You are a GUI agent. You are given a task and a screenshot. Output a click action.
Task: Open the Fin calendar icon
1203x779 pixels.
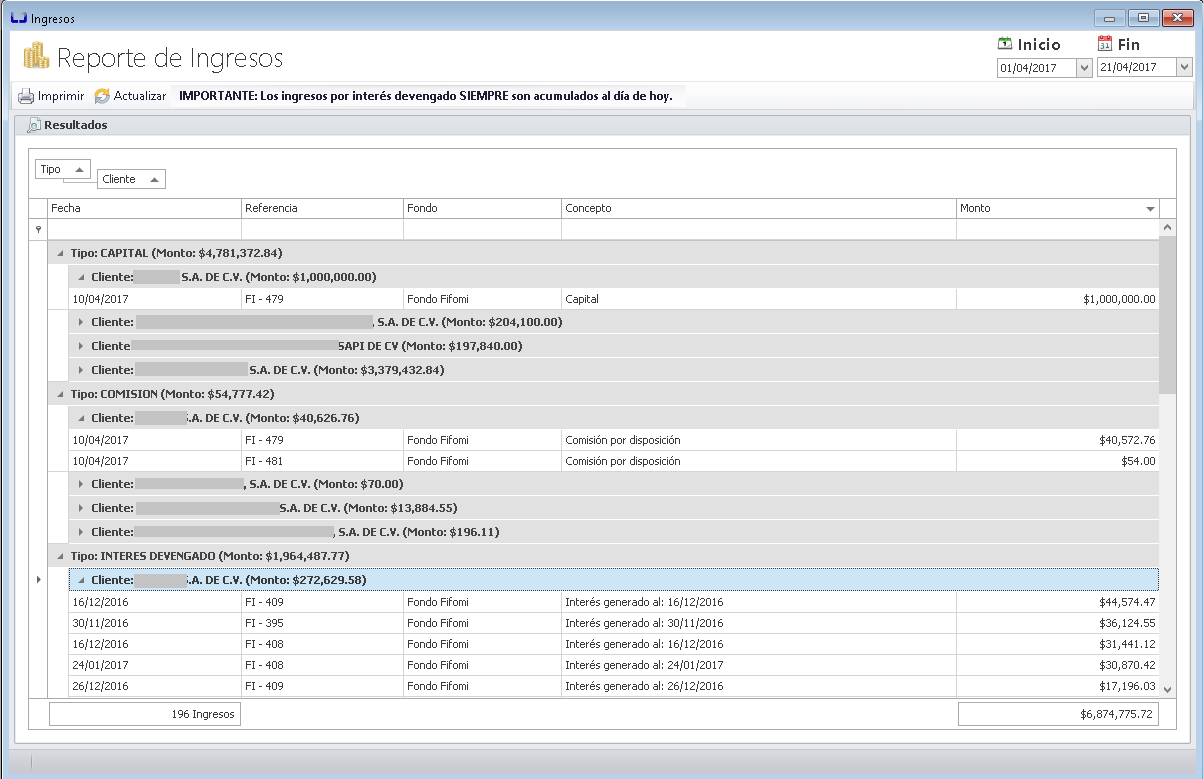1104,44
